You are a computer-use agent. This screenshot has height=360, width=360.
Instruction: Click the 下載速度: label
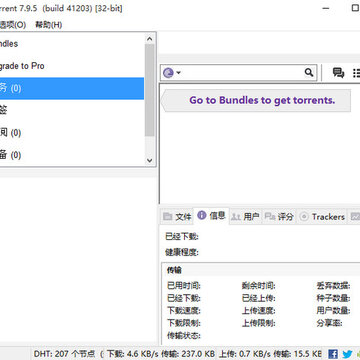tap(184, 311)
